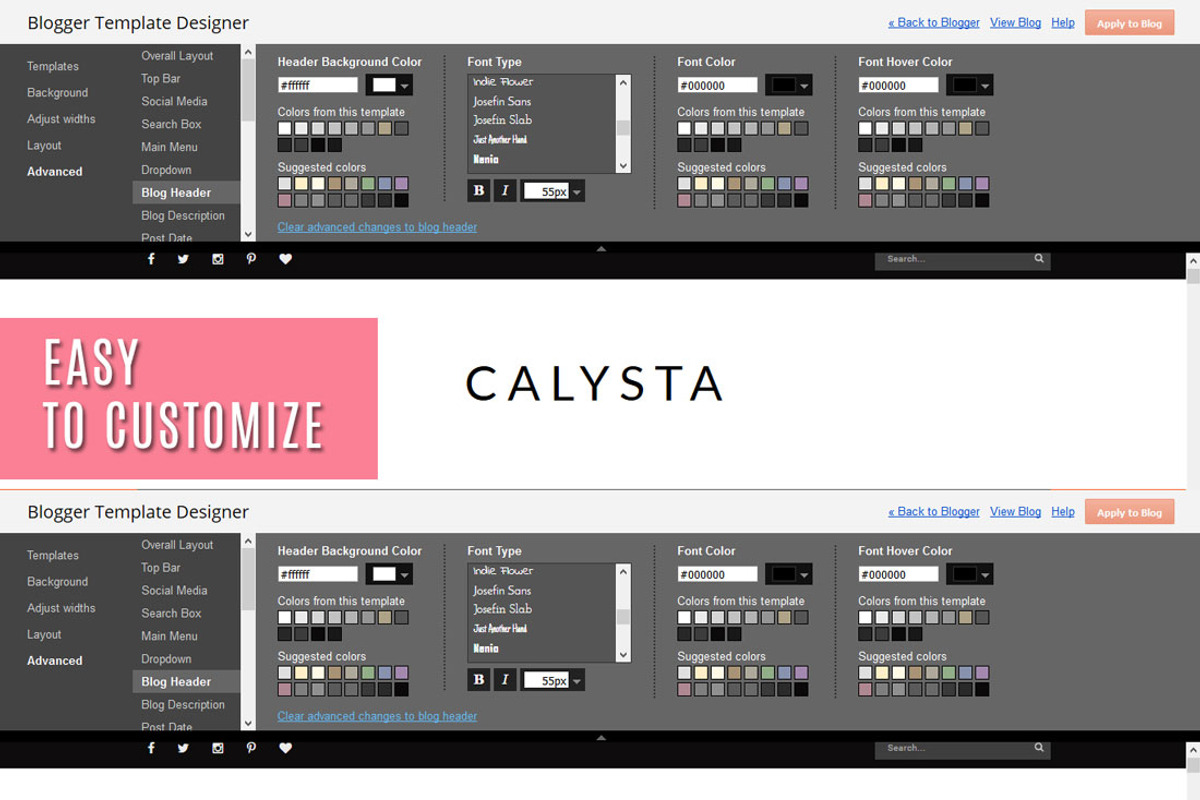The image size is (1200, 800).
Task: Select Background in upper designer left menu
Action: 58,93
